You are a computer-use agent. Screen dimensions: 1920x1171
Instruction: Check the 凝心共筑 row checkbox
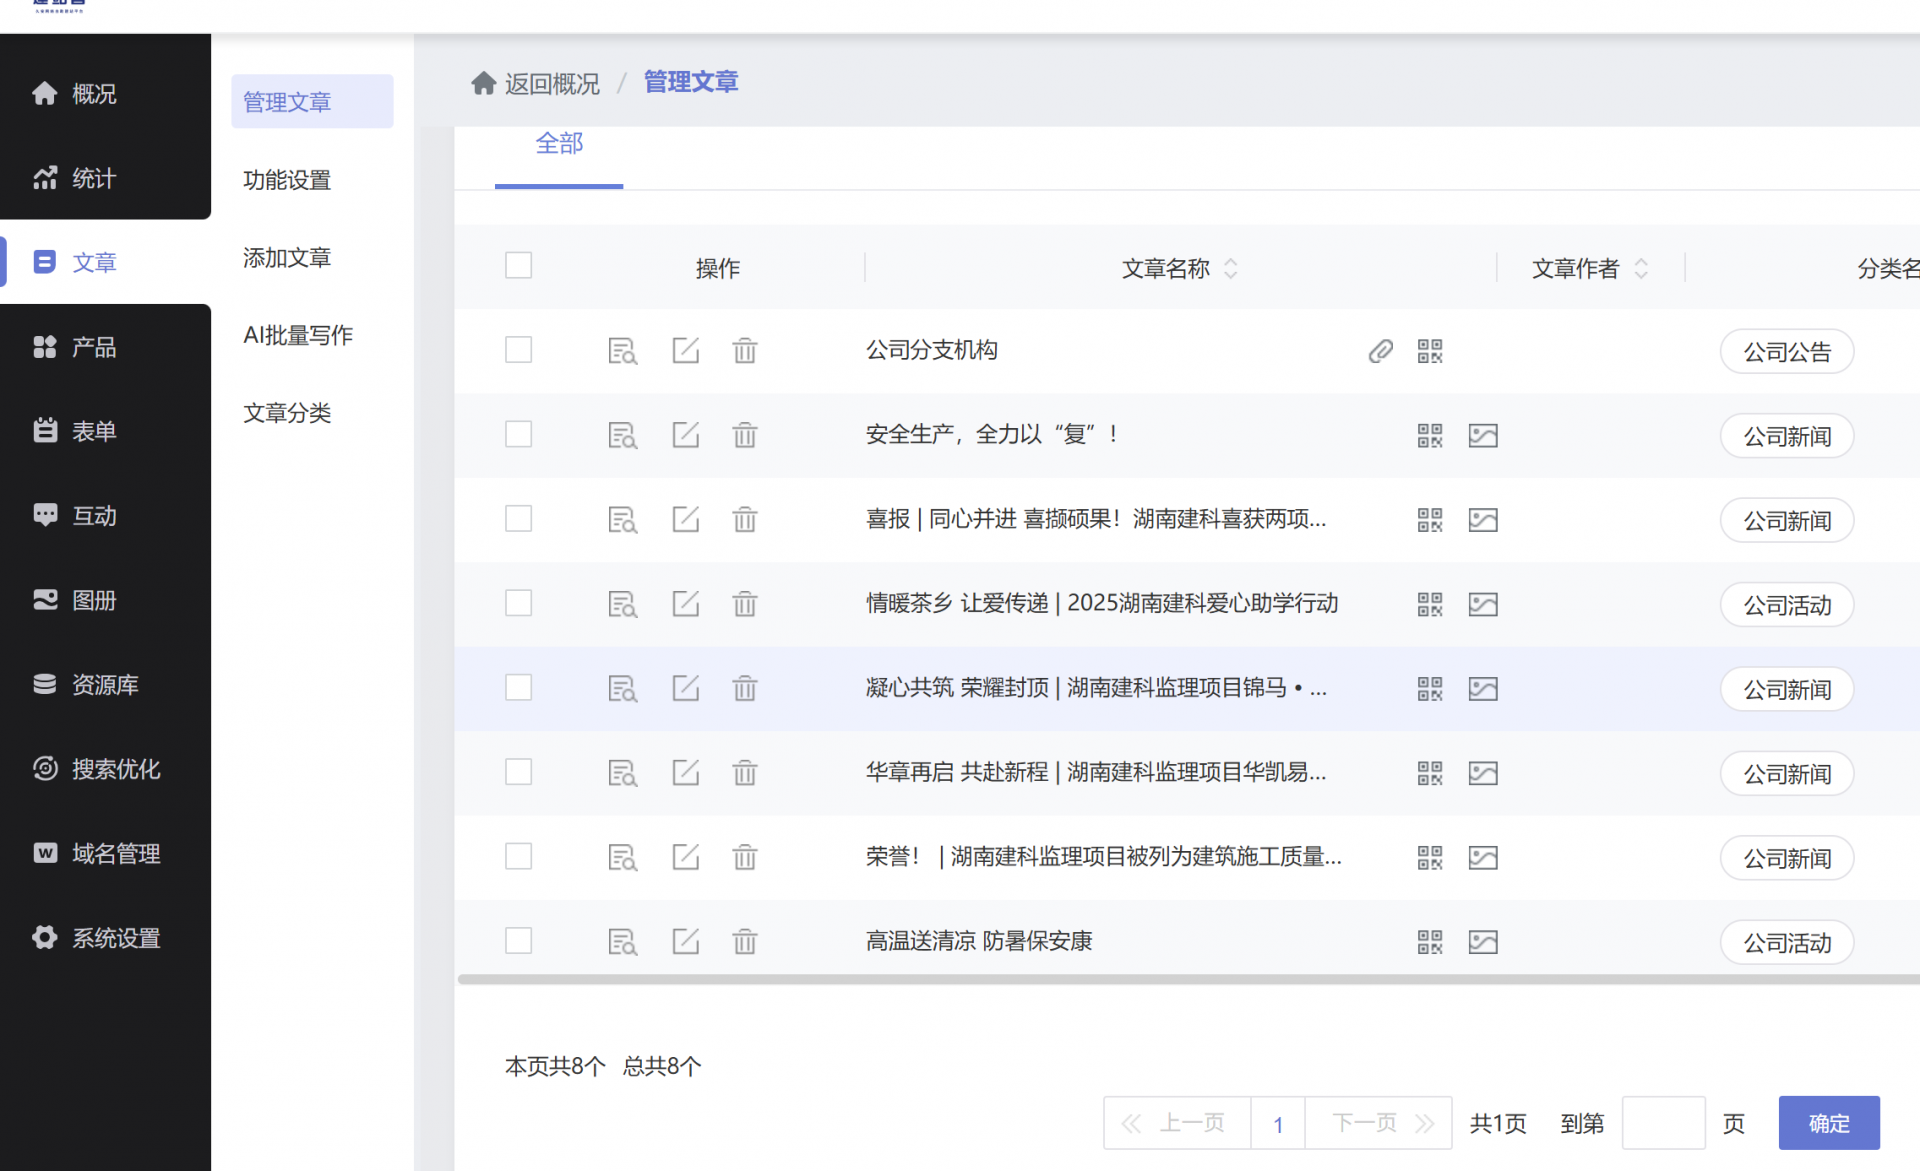click(x=518, y=688)
